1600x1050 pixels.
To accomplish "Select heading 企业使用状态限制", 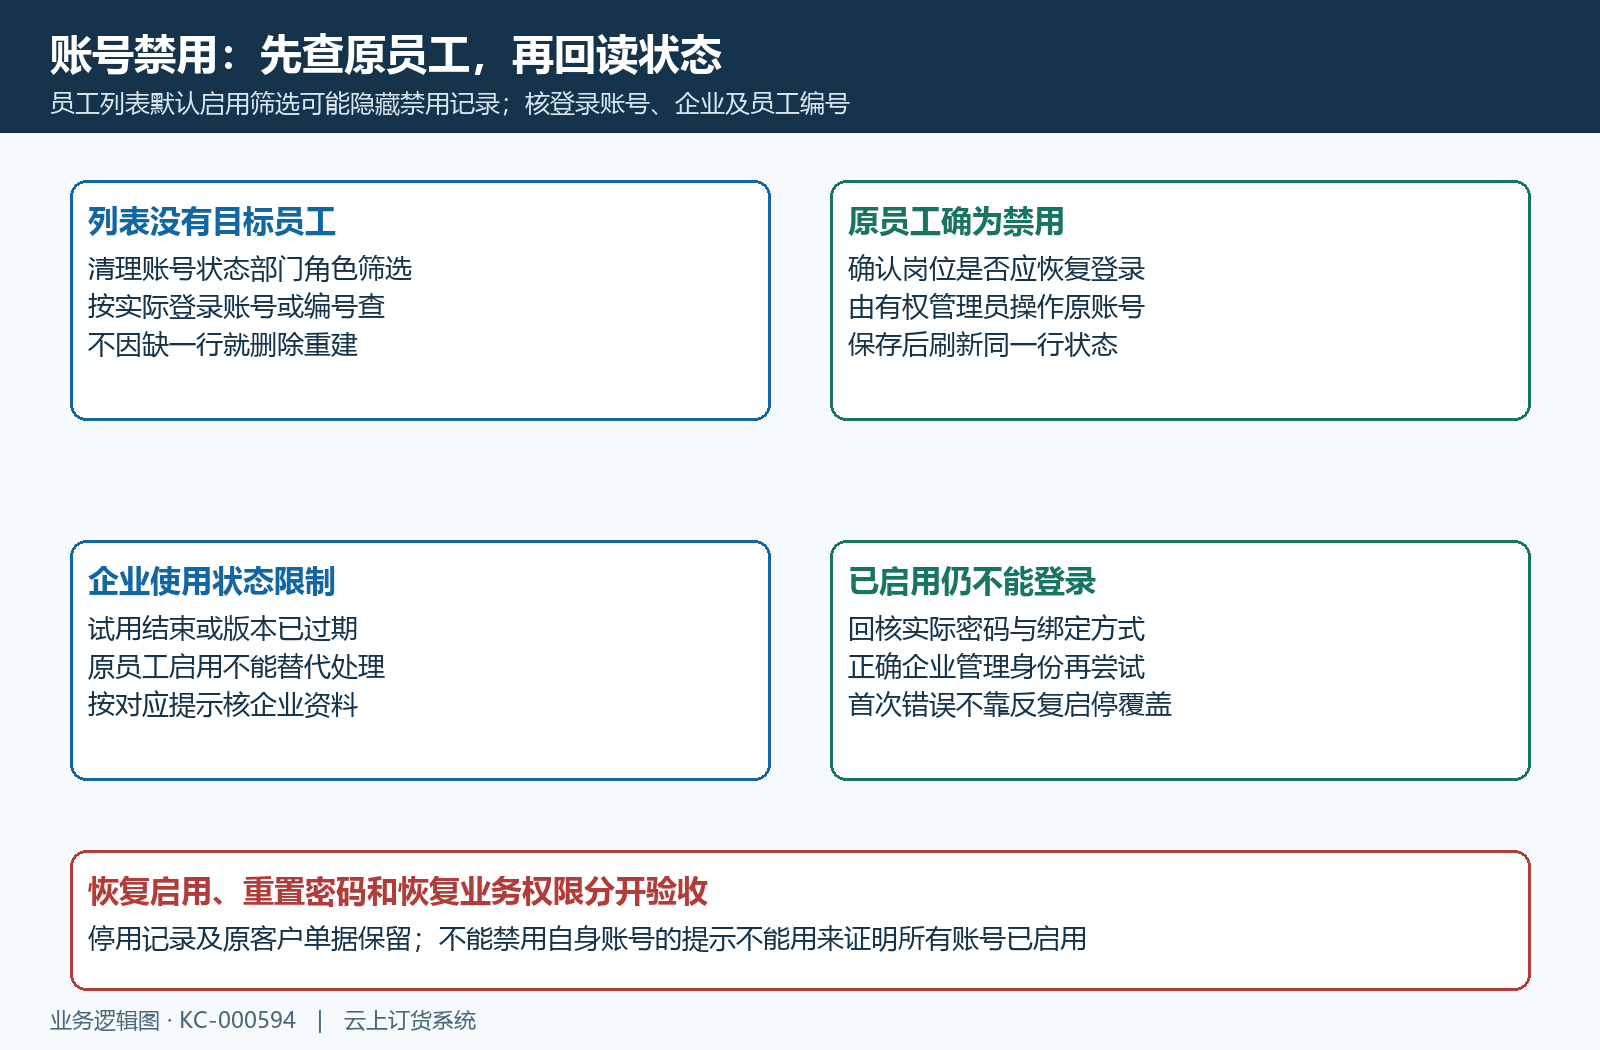I will [x=212, y=582].
